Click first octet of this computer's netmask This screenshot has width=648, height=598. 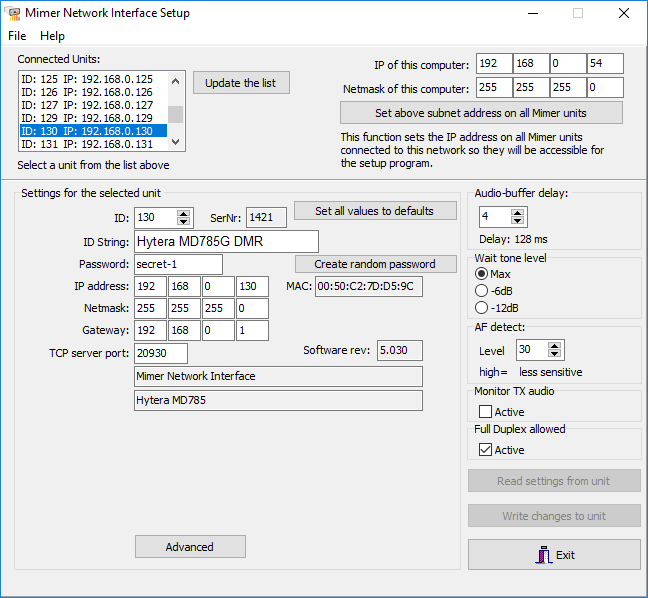tap(494, 88)
